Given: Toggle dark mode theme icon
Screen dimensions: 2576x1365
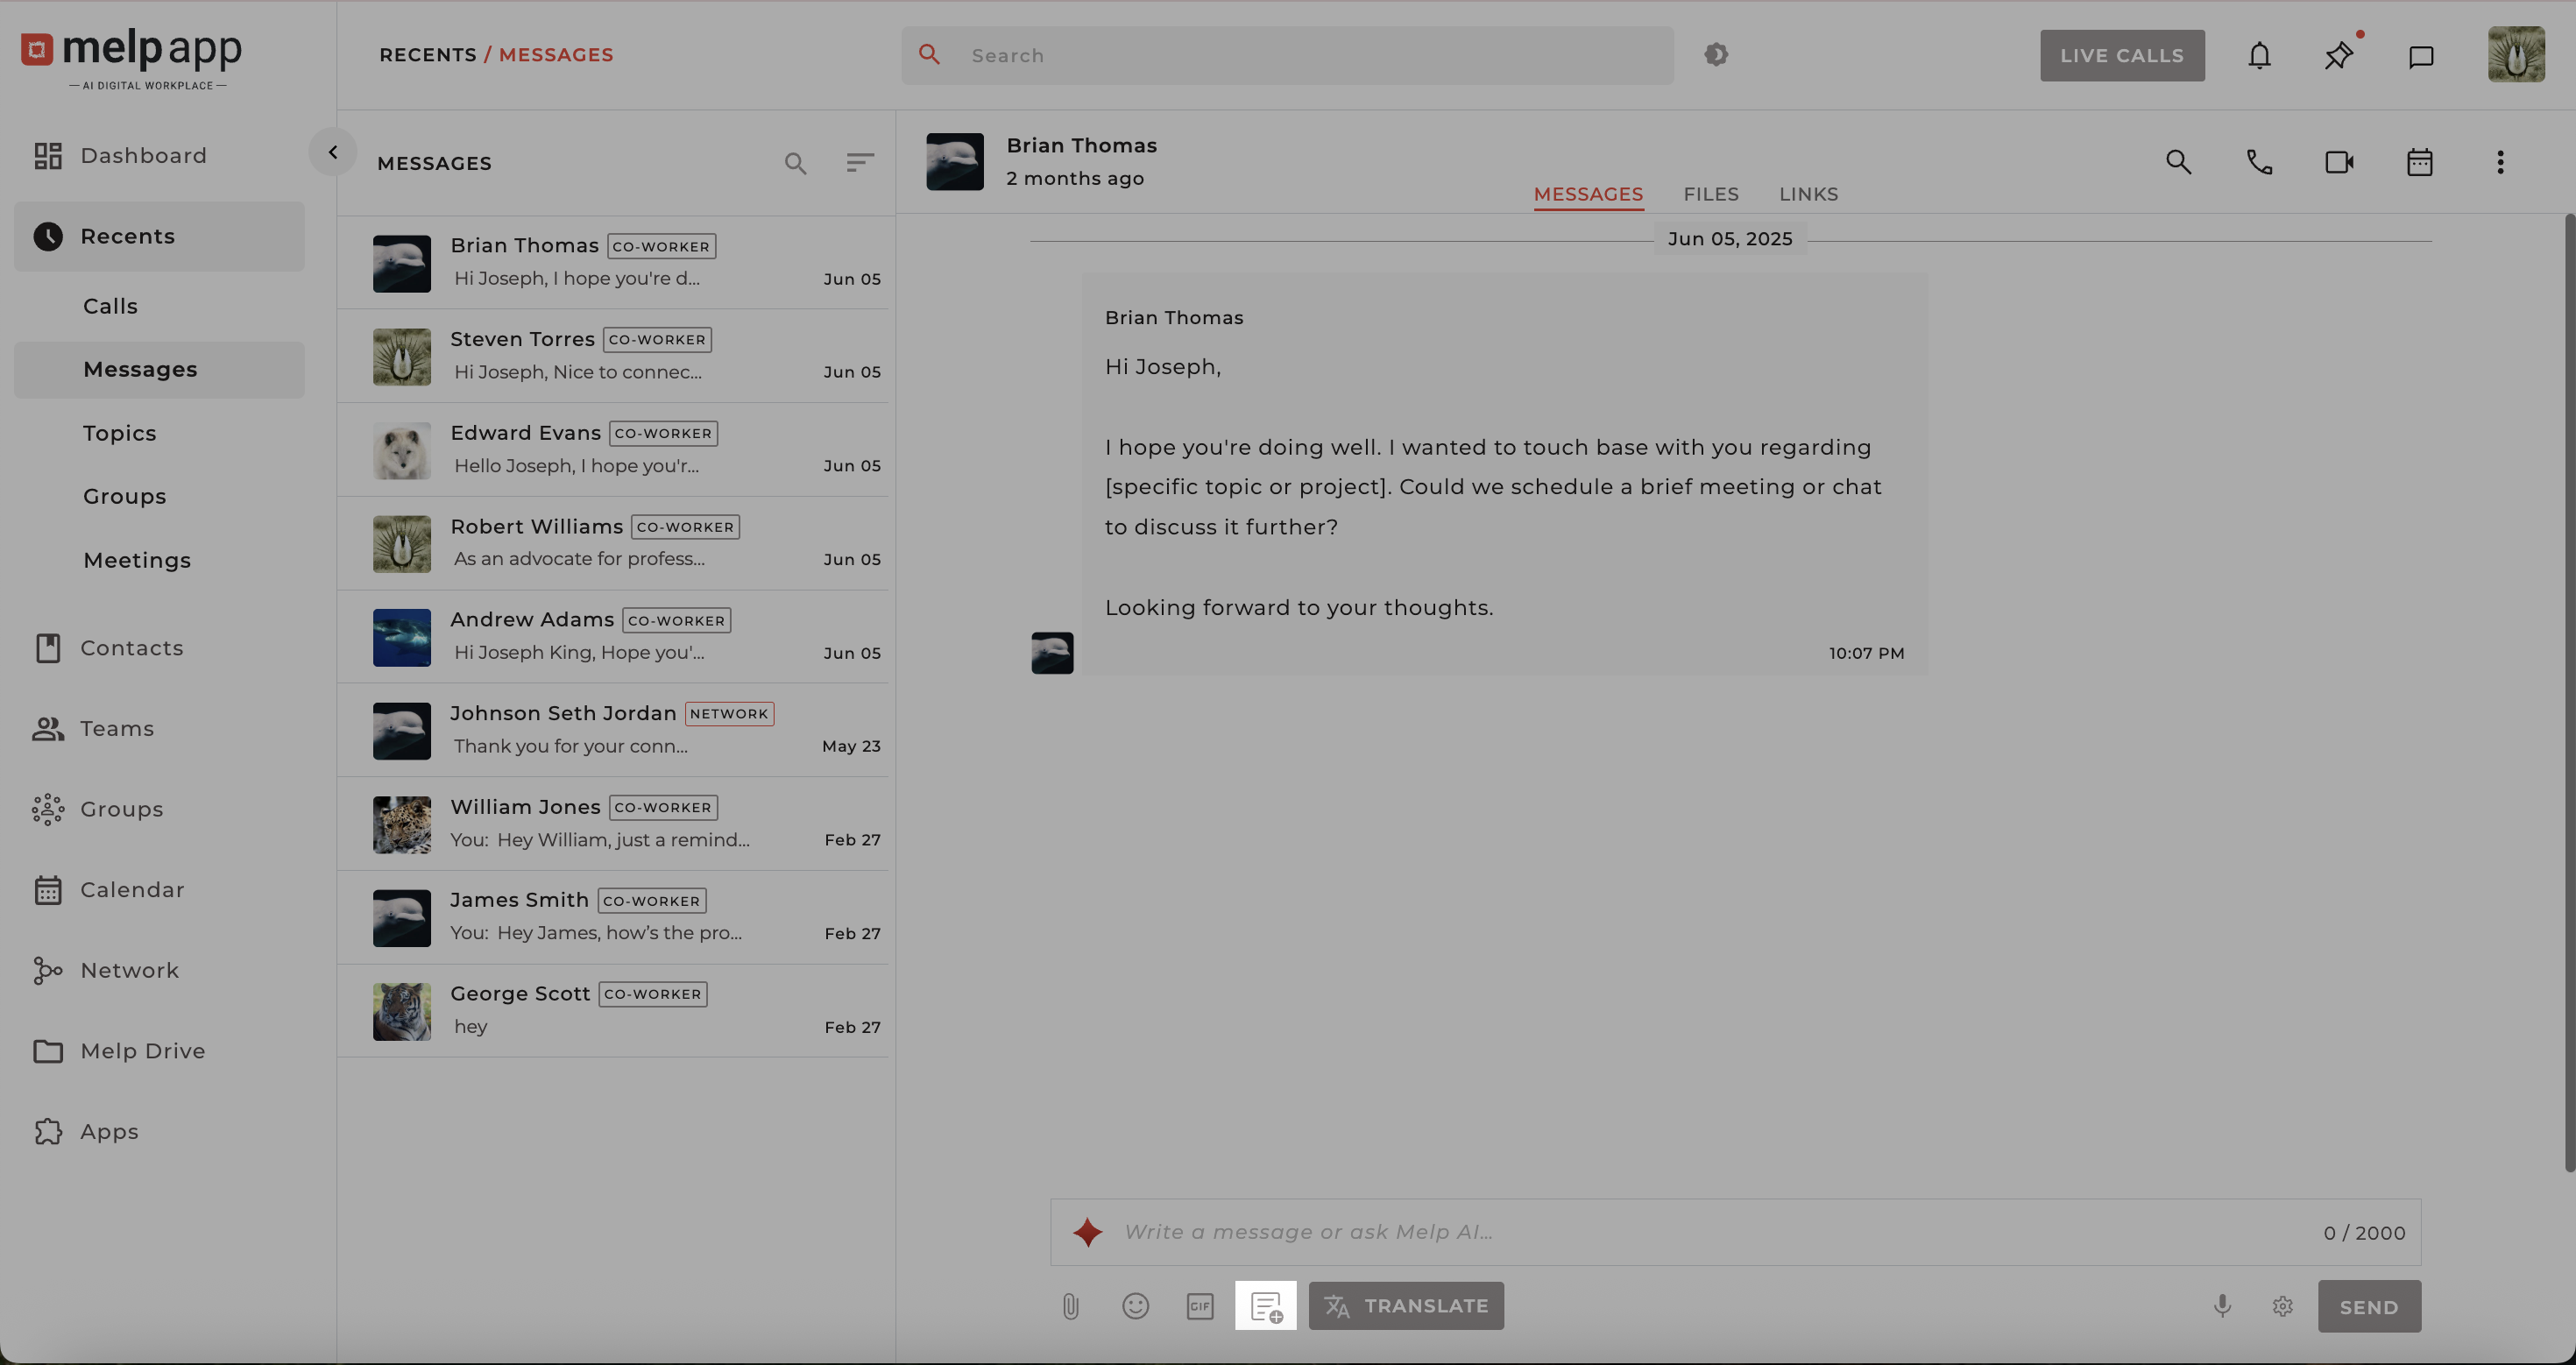Looking at the screenshot, I should (x=1716, y=55).
